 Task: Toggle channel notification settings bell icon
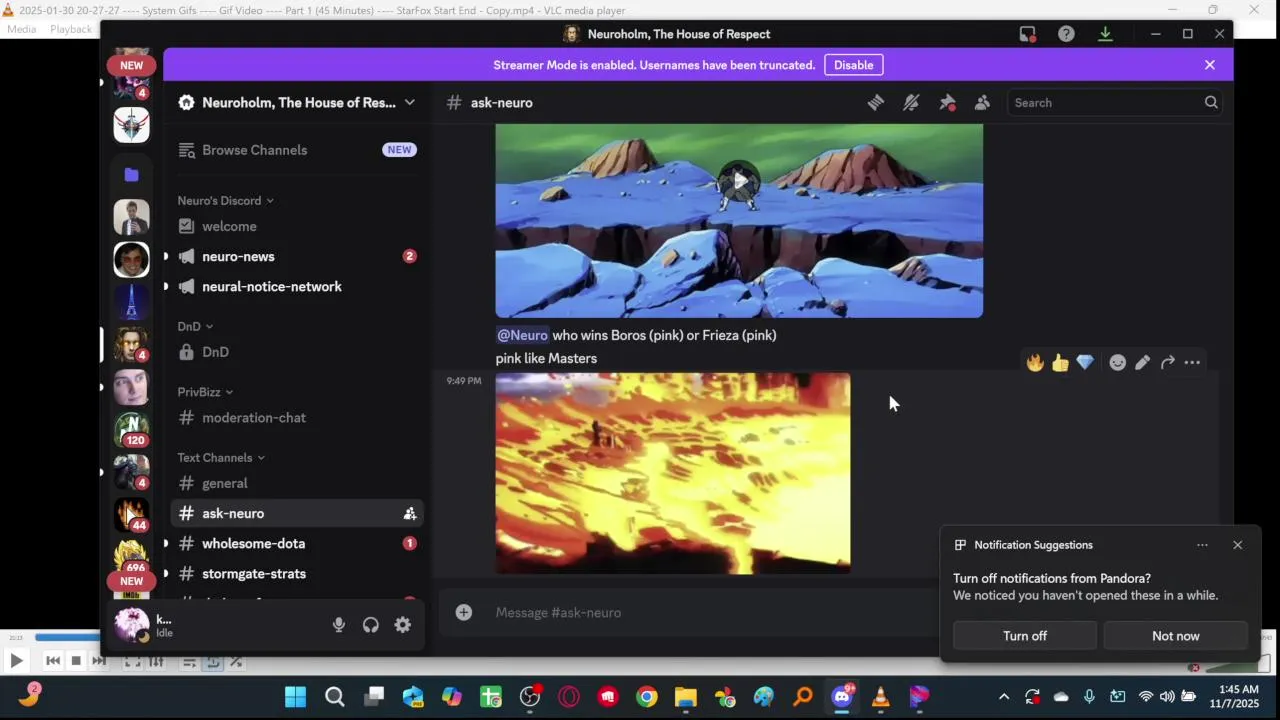(911, 102)
